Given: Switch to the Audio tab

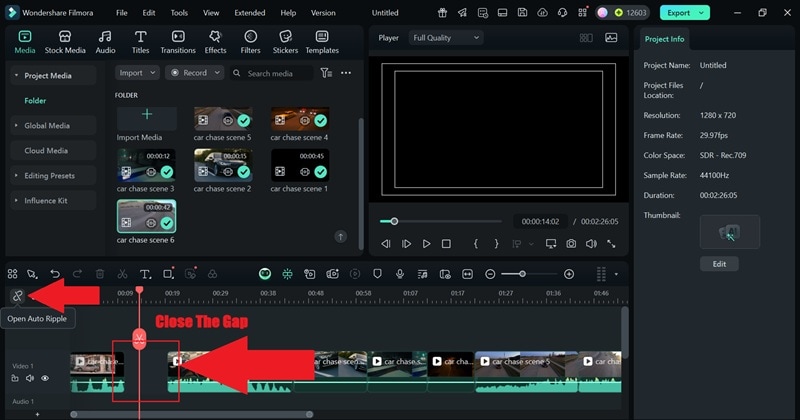Looking at the screenshot, I should (x=105, y=42).
